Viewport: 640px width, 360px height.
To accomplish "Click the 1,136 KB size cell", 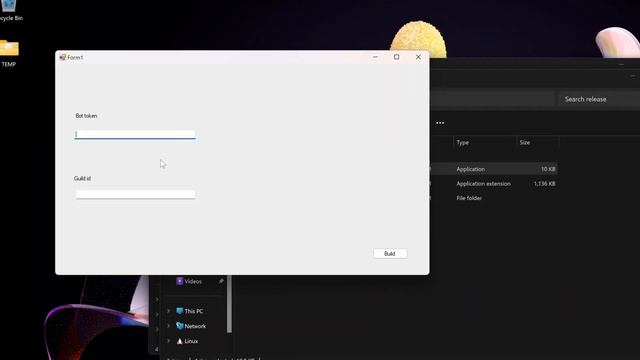I will tap(544, 184).
